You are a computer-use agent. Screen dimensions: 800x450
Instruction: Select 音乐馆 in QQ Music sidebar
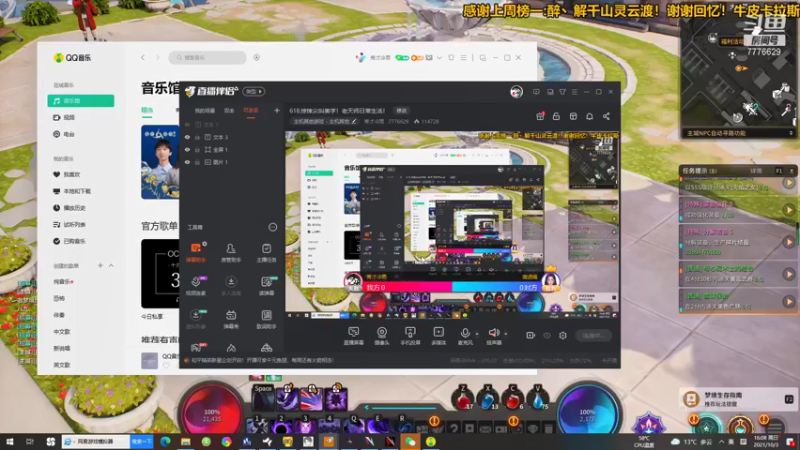81,101
